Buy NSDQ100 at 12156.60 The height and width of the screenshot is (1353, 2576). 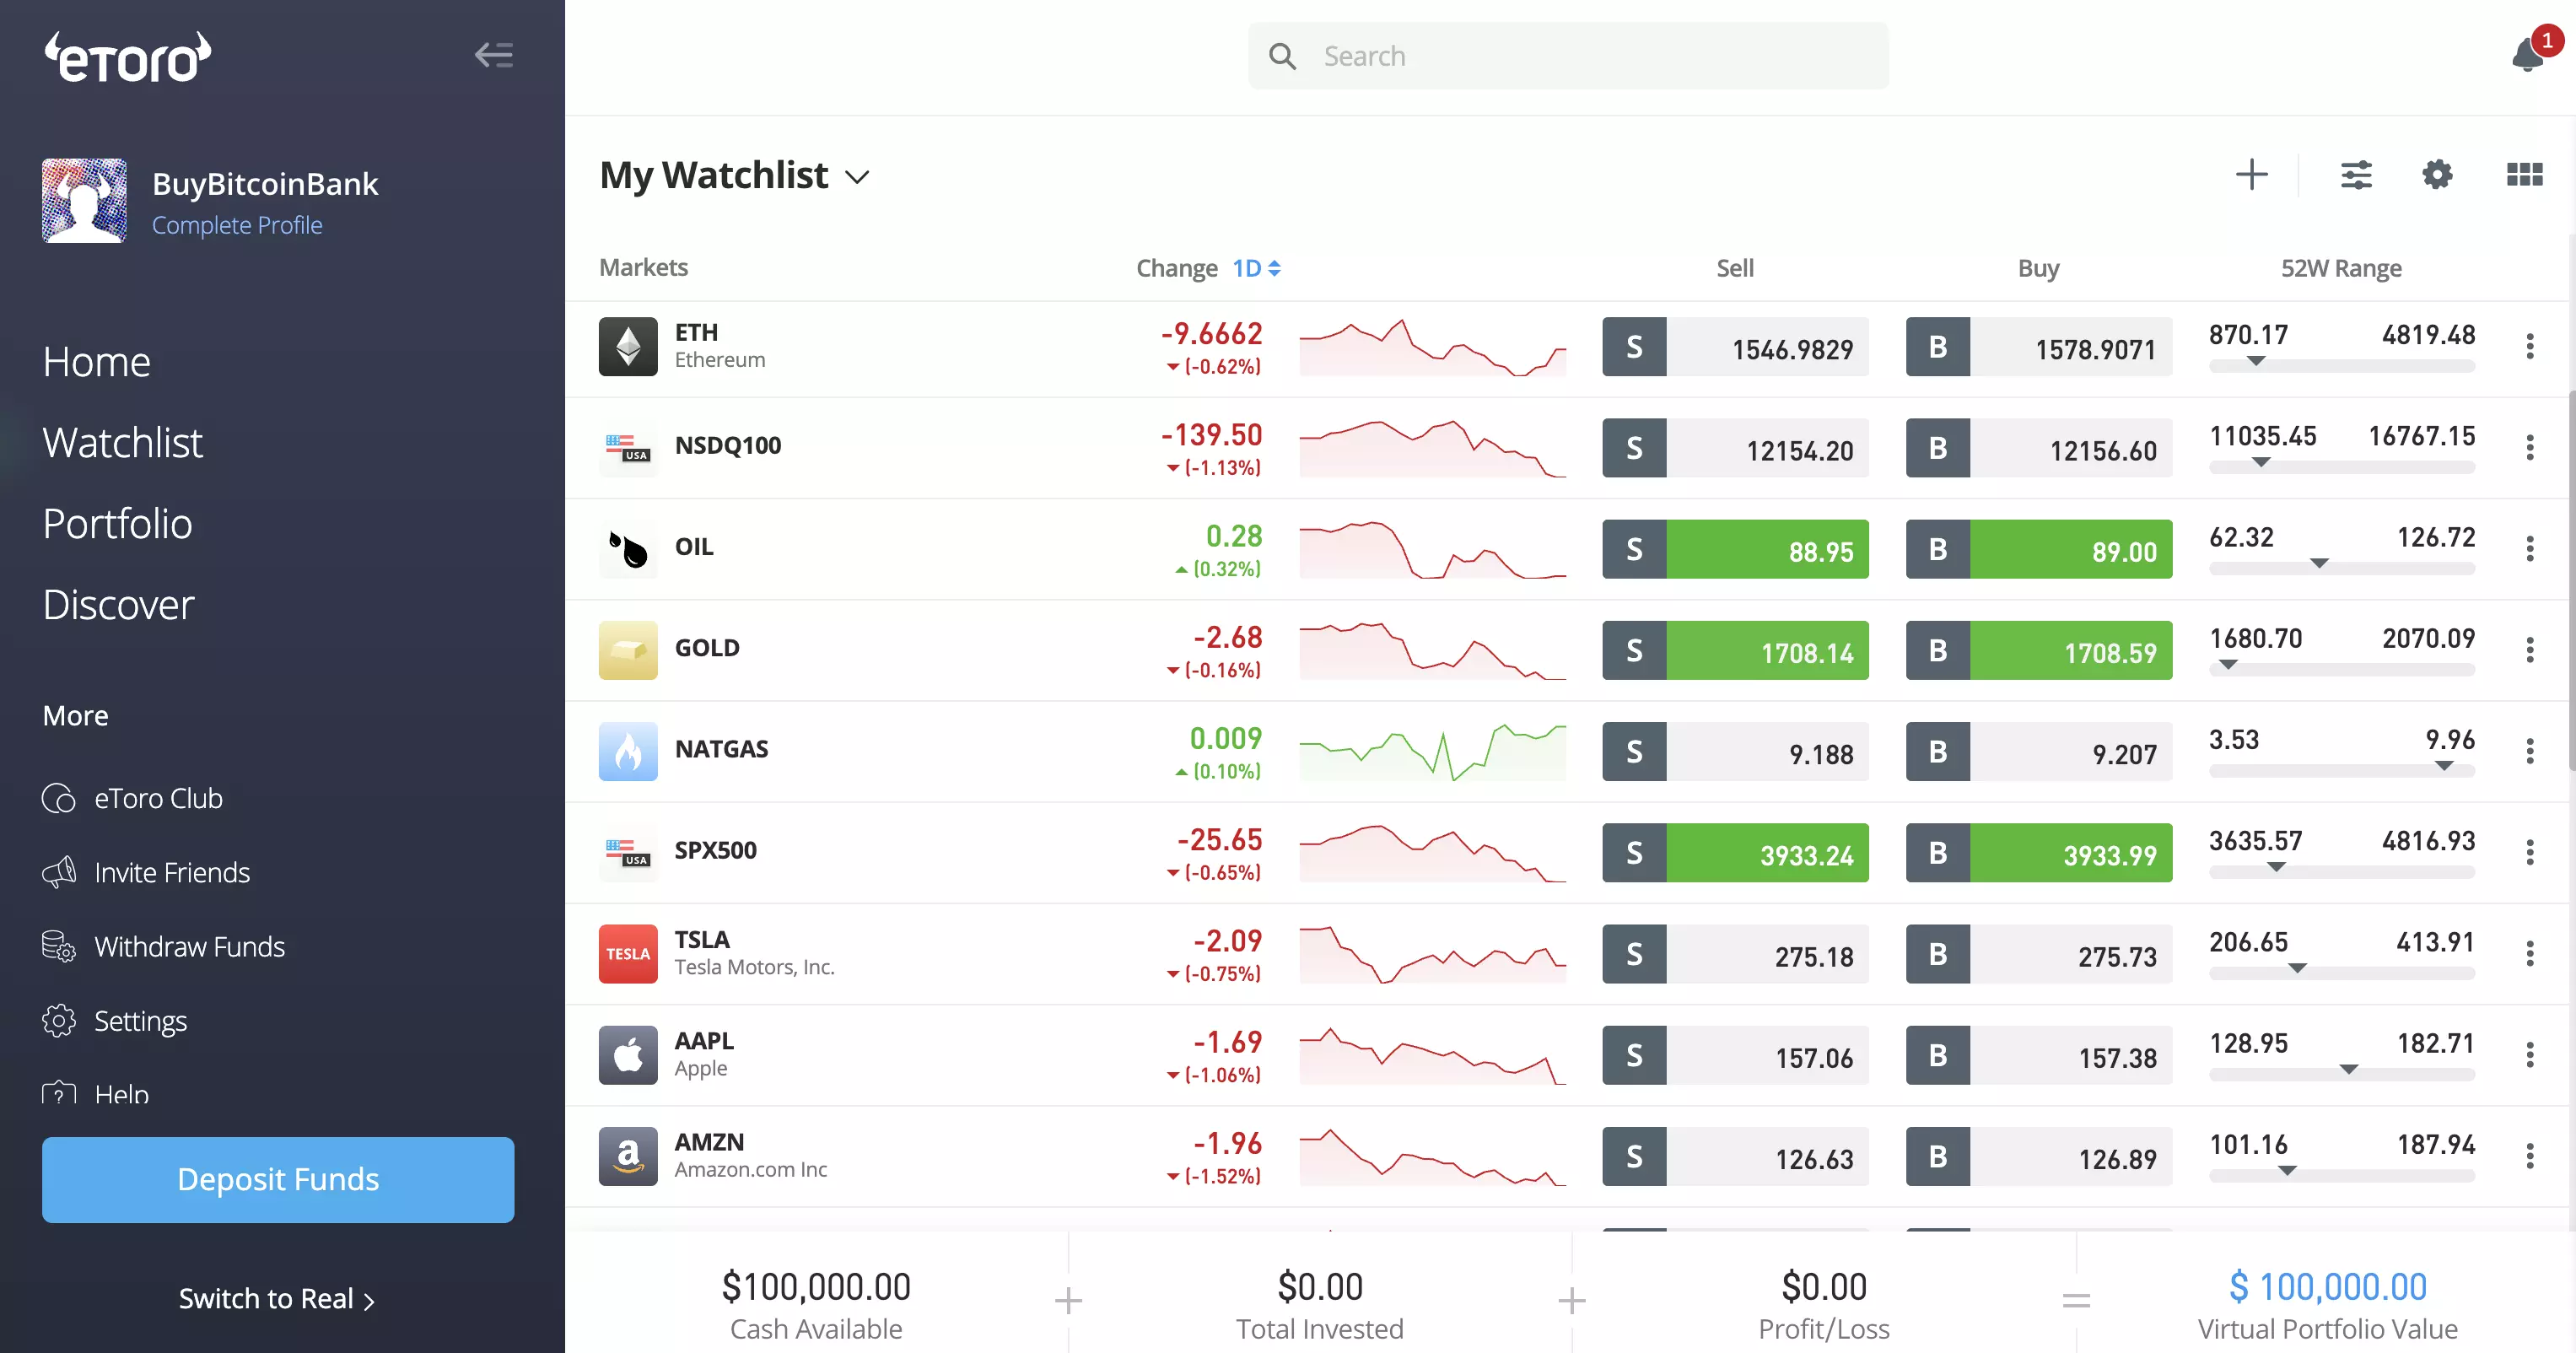tap(2039, 448)
